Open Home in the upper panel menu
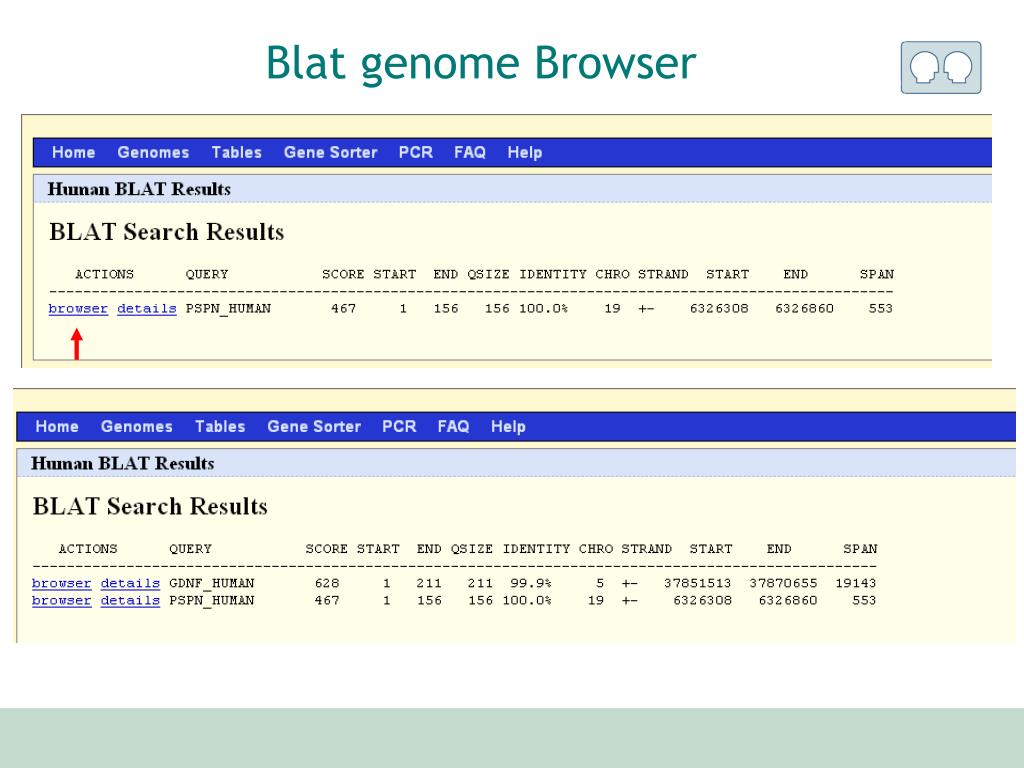The height and width of the screenshot is (768, 1024). [x=74, y=152]
